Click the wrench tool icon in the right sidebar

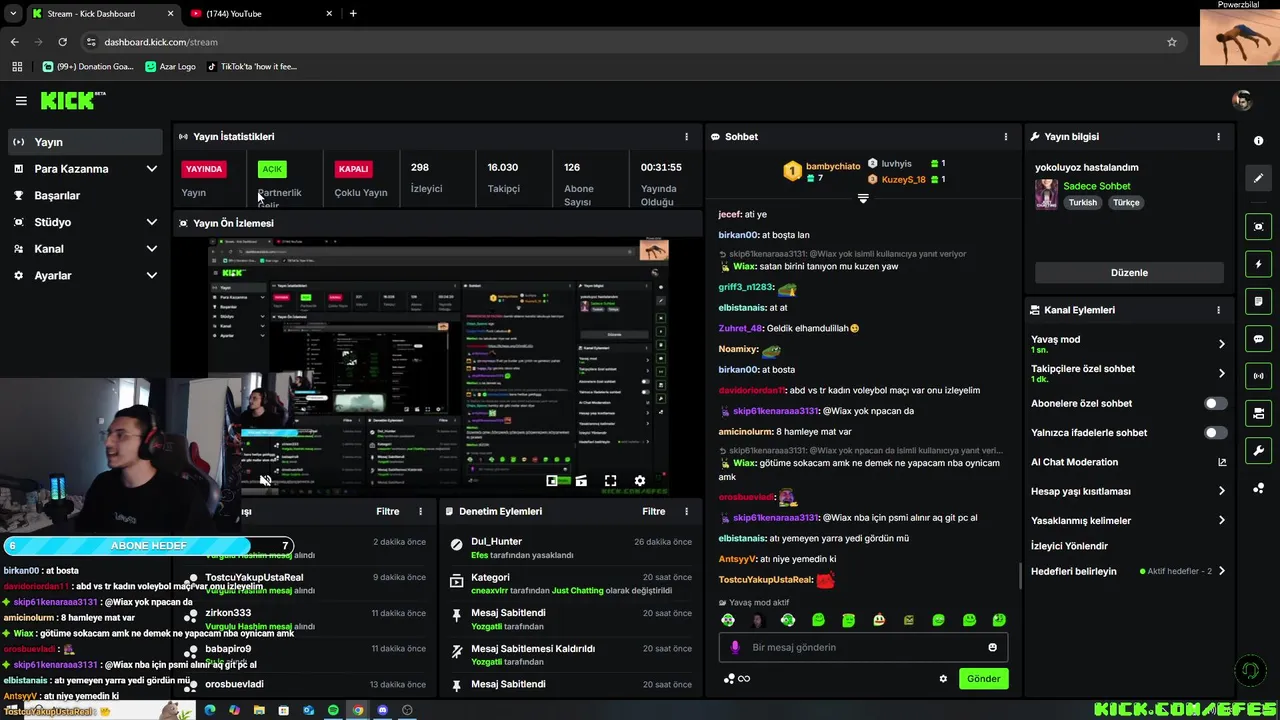point(1258,451)
